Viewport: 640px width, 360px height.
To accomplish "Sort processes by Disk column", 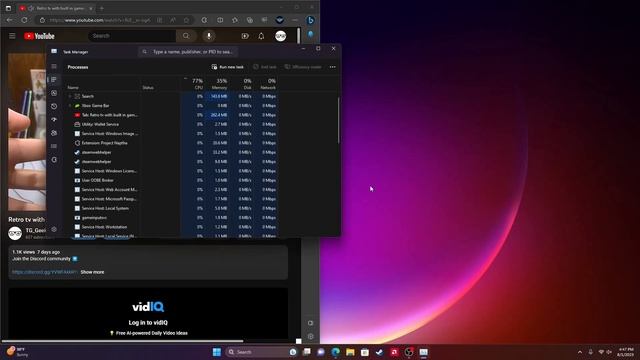I will [246, 84].
